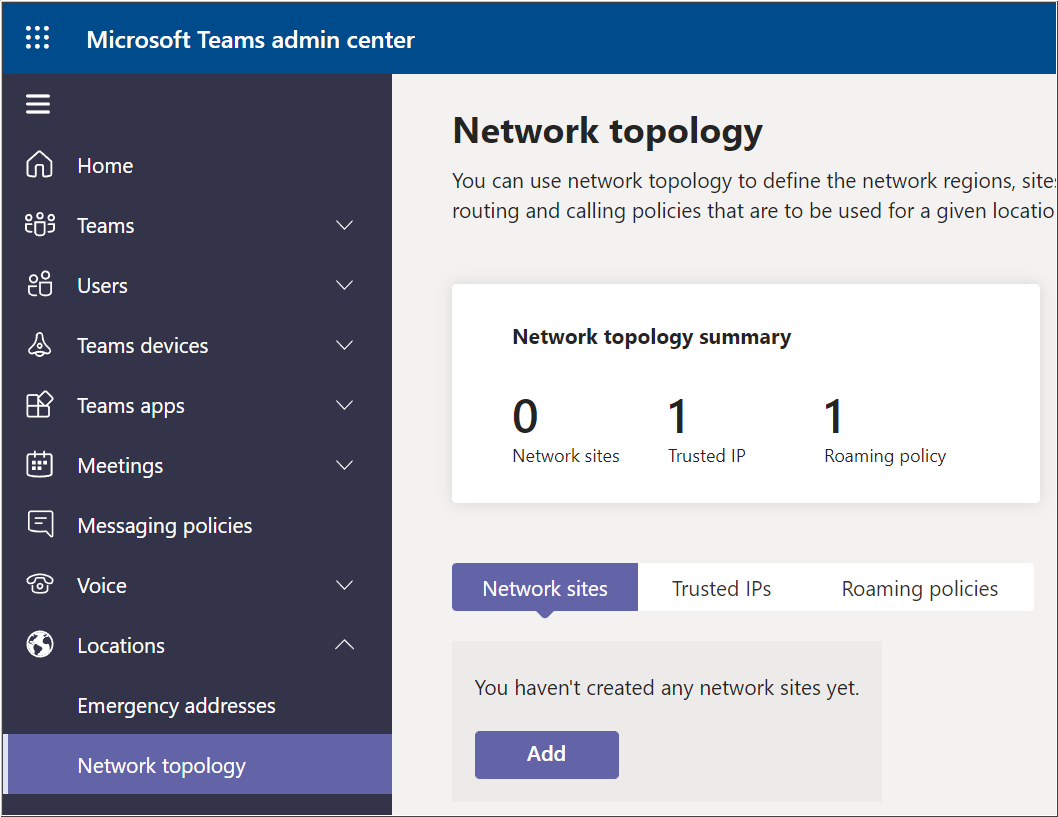Expand the Voice menu chevron
The width and height of the screenshot is (1058, 817).
pos(344,586)
